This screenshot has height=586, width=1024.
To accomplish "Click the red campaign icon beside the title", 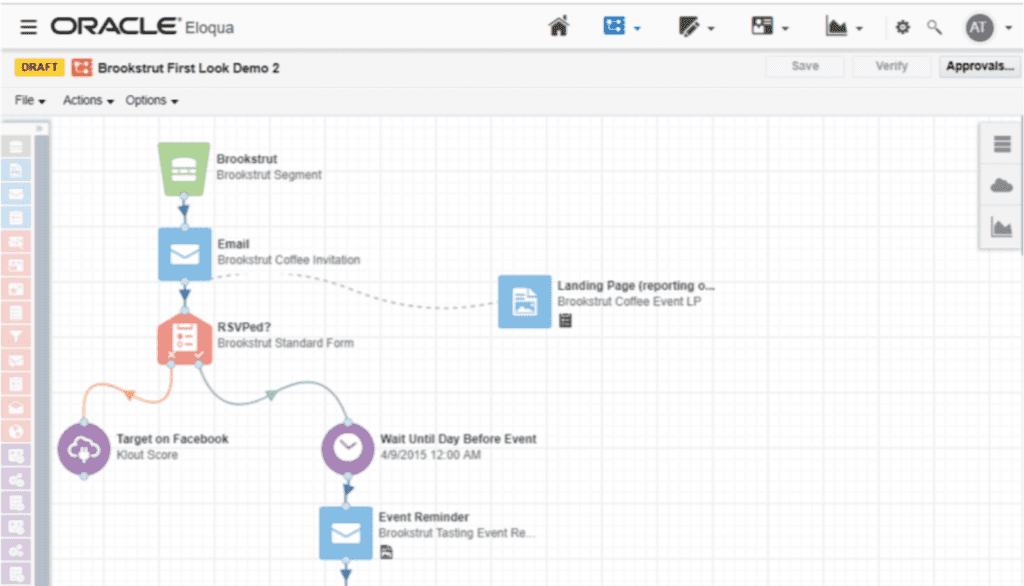I will (82, 67).
